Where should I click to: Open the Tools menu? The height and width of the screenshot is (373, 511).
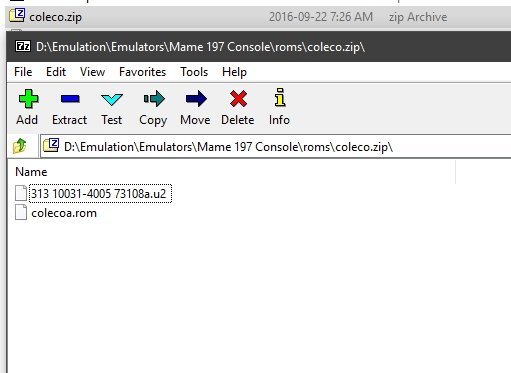click(194, 72)
